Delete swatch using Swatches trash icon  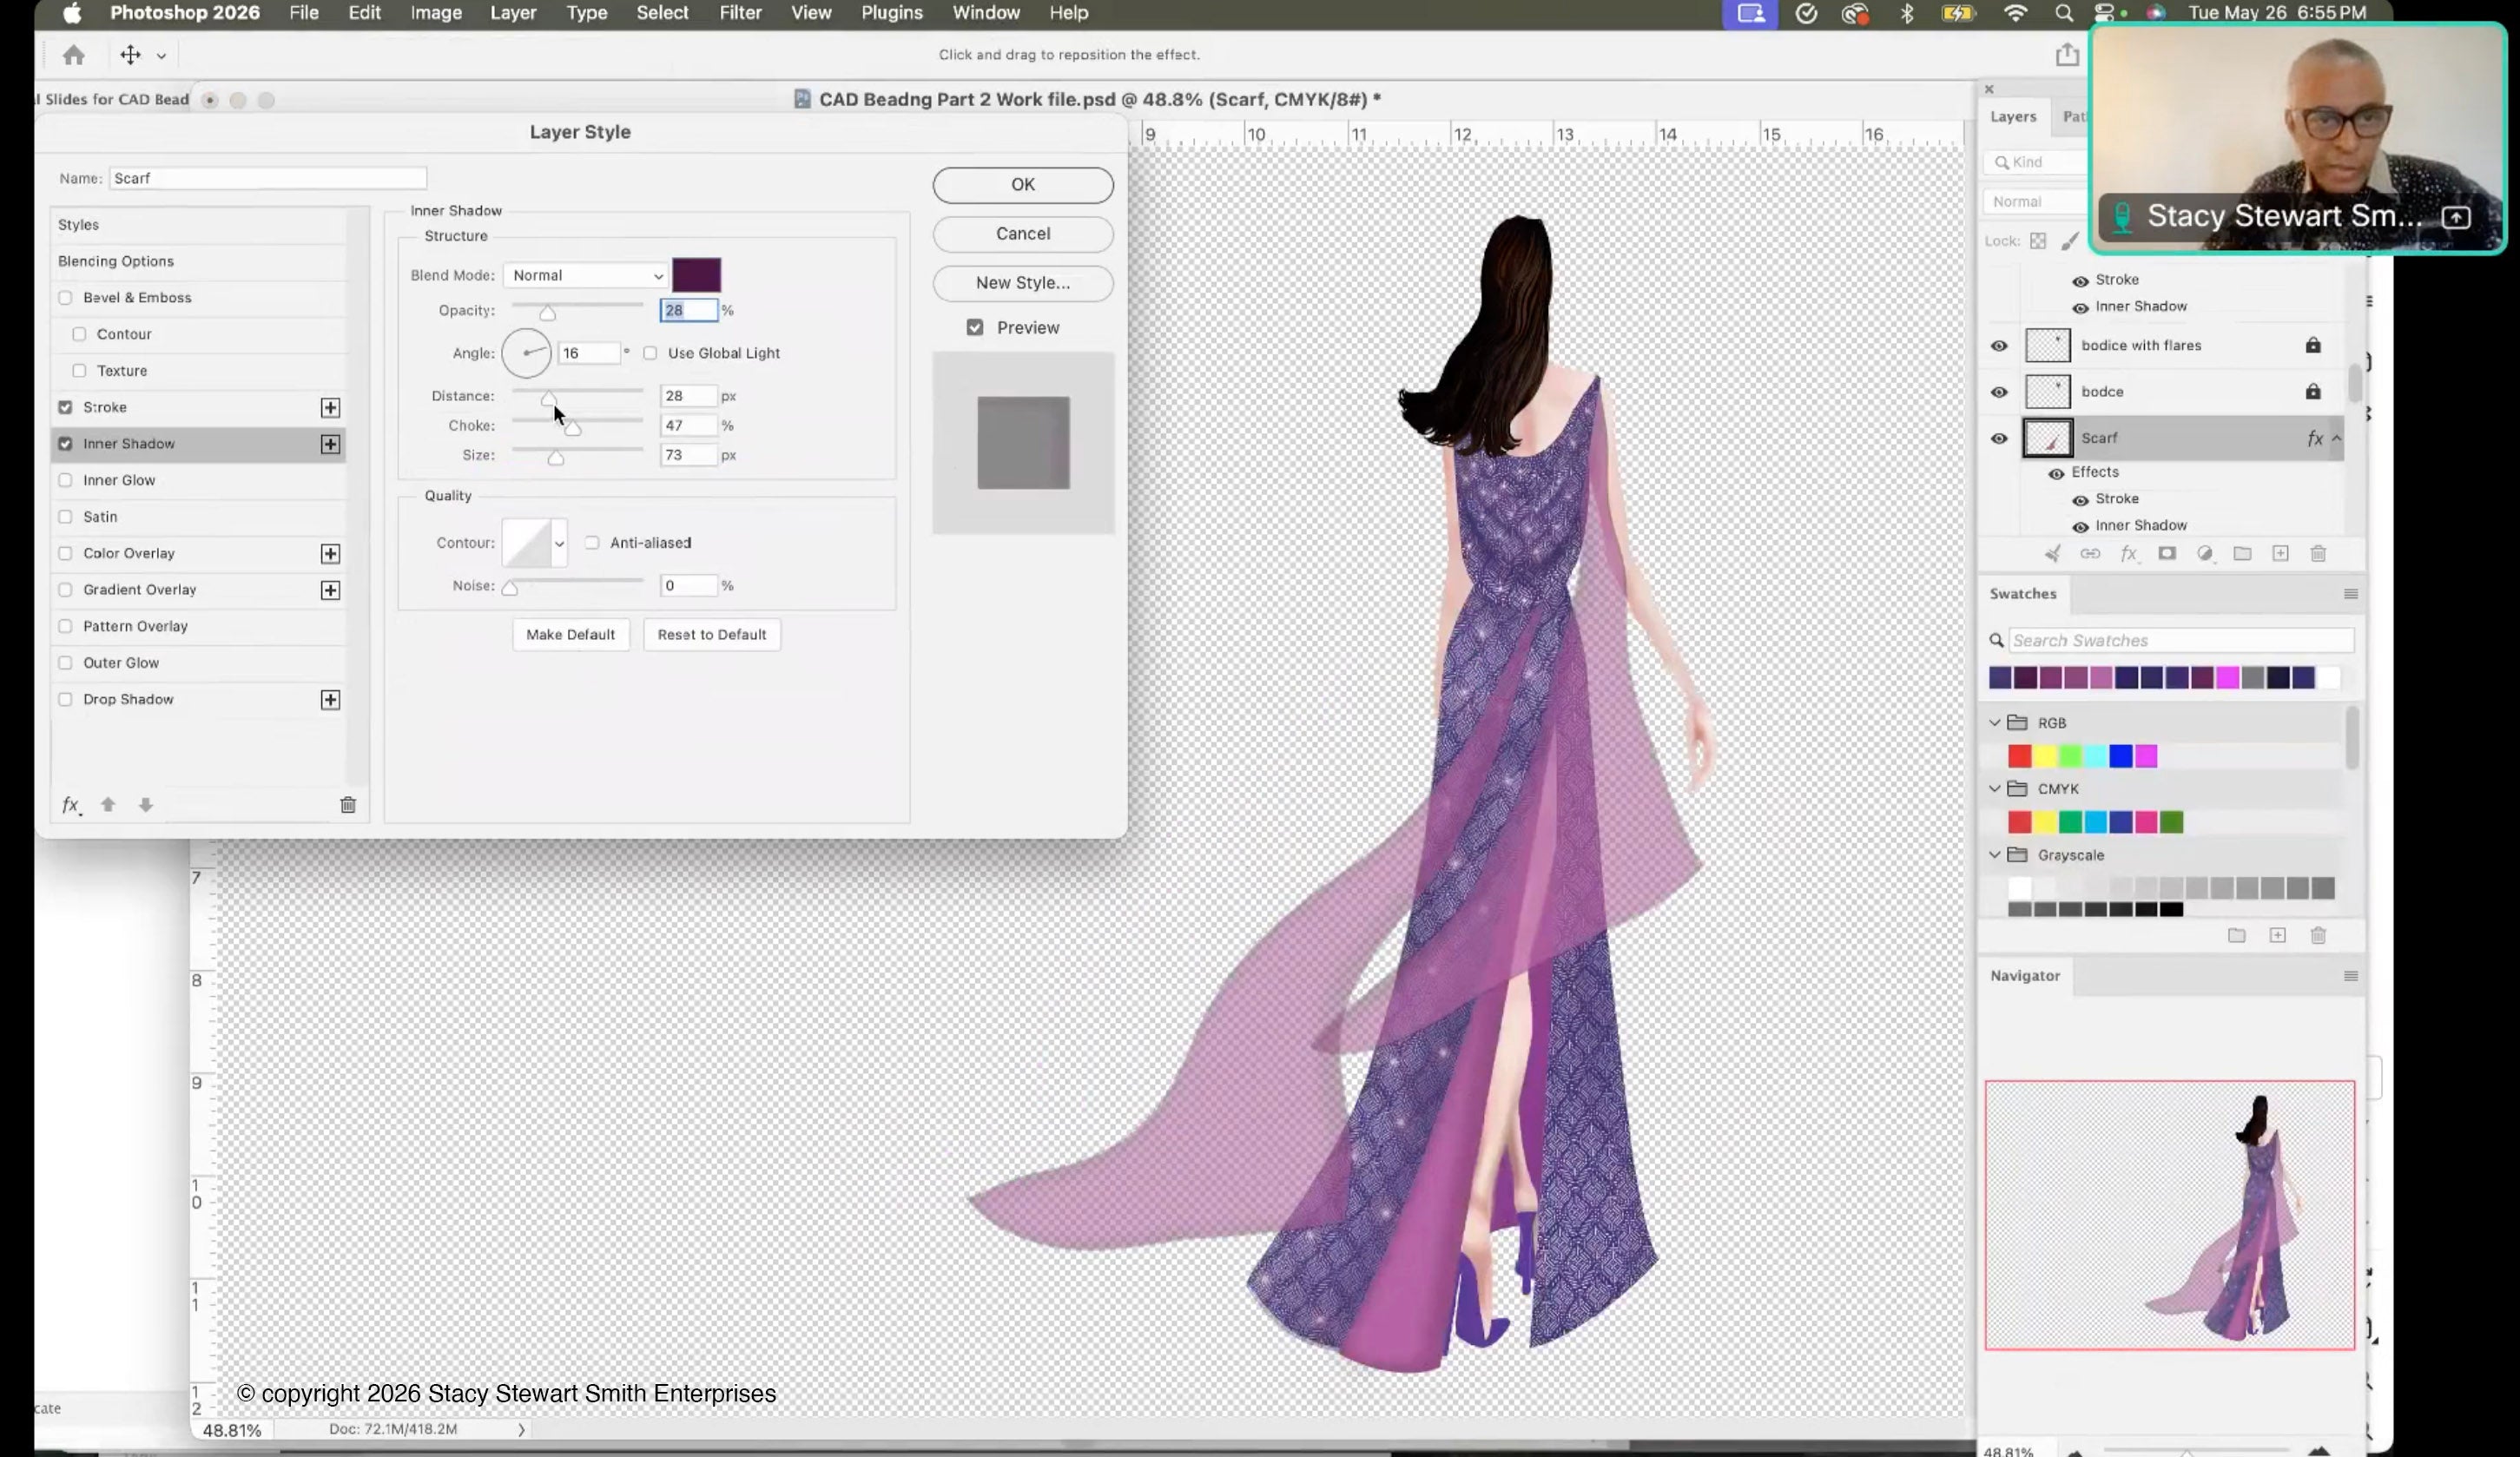click(x=2318, y=935)
